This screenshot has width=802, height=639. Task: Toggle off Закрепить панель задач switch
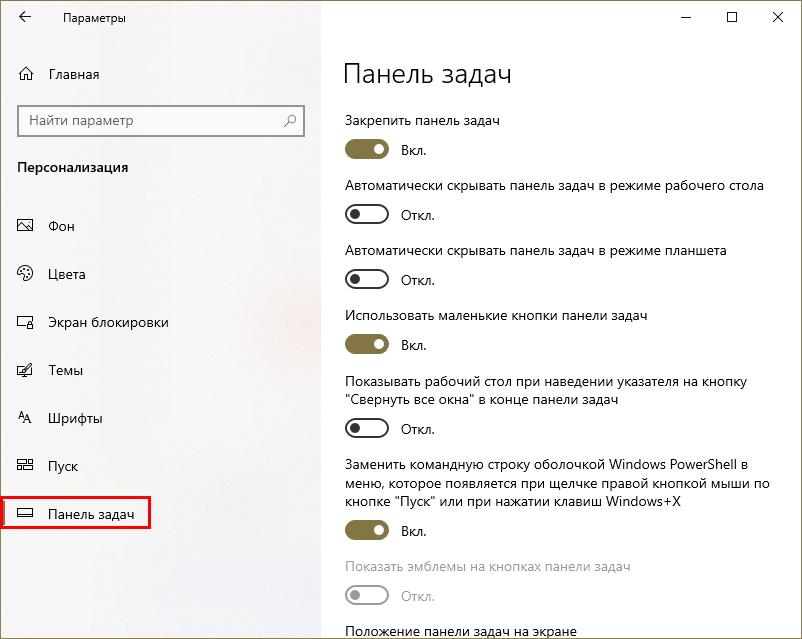(367, 149)
